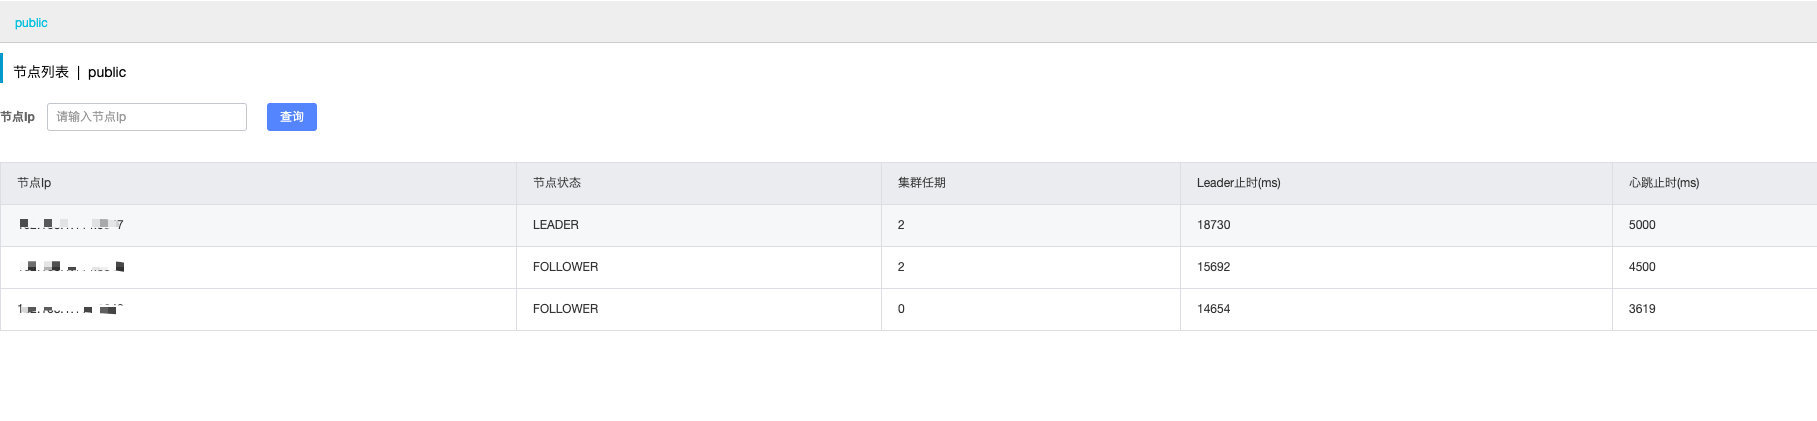
Task: Click the 节点列表 | public page heading
Action: pos(70,72)
